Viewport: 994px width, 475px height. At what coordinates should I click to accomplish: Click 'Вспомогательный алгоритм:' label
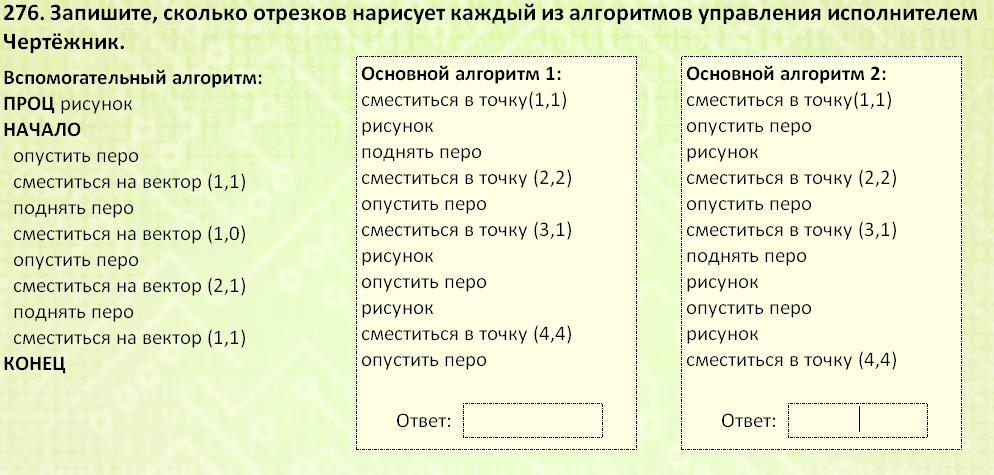(132, 79)
